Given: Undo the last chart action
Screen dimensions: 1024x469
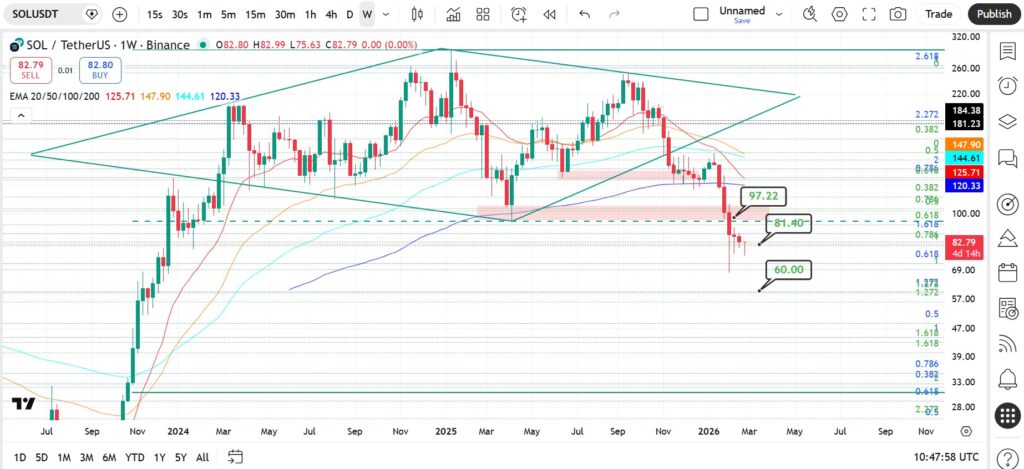Looking at the screenshot, I should [584, 14].
